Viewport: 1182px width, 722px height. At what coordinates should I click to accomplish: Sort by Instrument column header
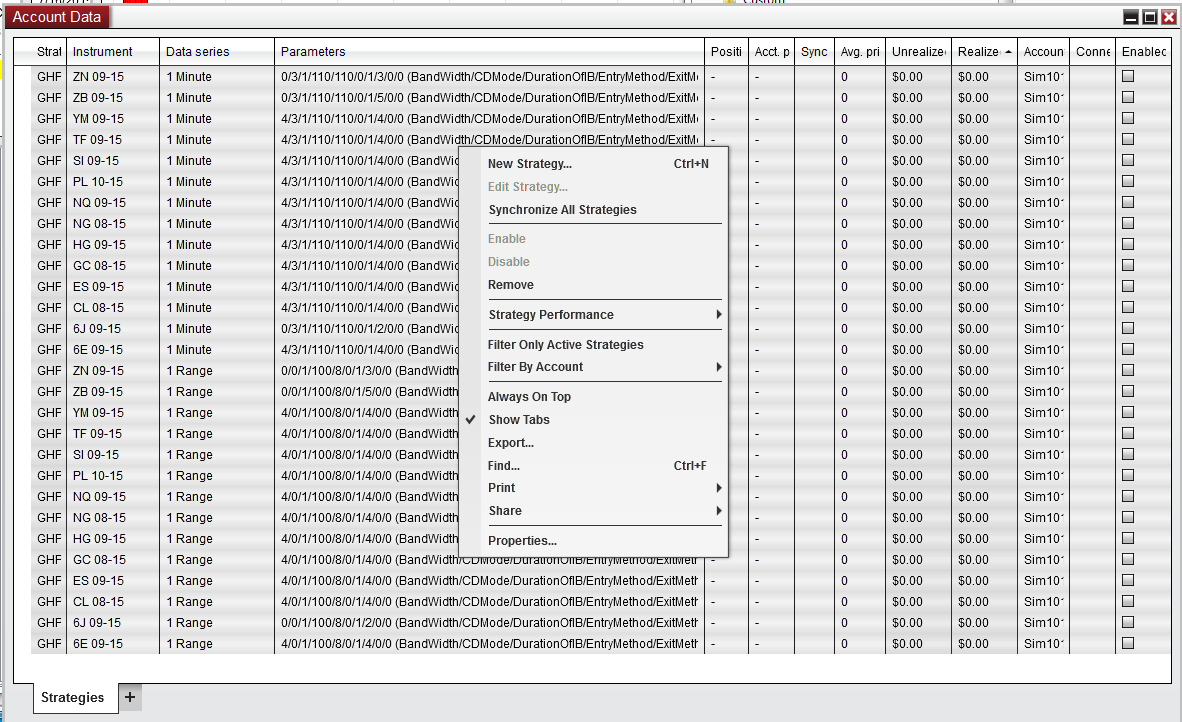(112, 51)
